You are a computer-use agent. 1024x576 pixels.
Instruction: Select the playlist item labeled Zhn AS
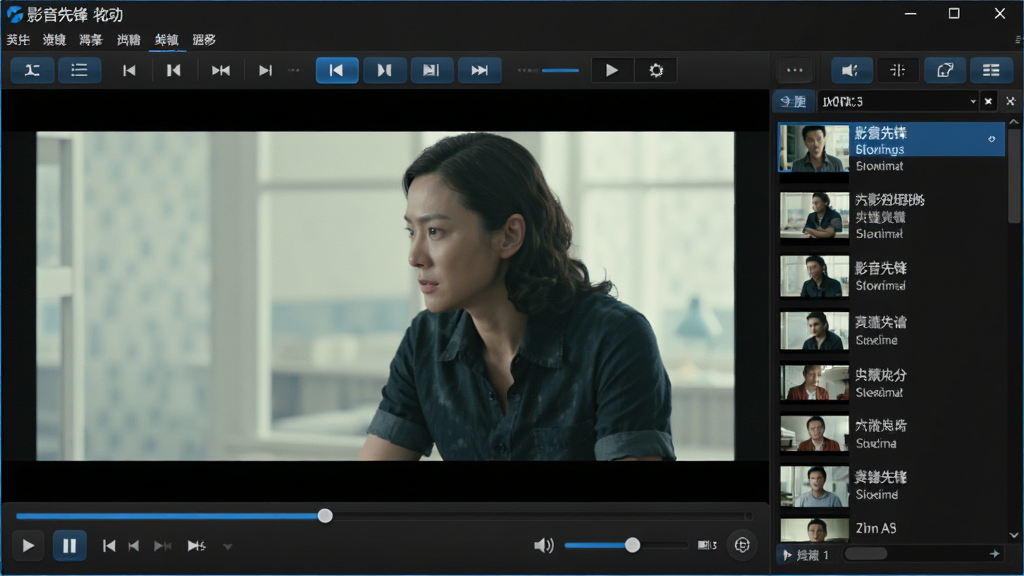(891, 529)
